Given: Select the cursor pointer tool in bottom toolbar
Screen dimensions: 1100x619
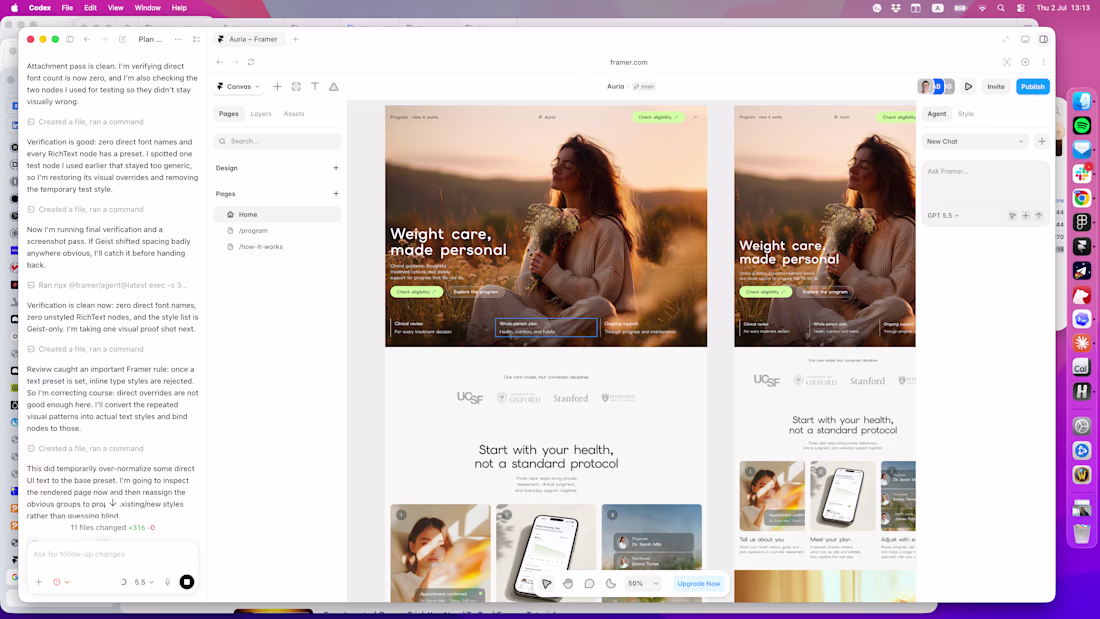Looking at the screenshot, I should 546,583.
